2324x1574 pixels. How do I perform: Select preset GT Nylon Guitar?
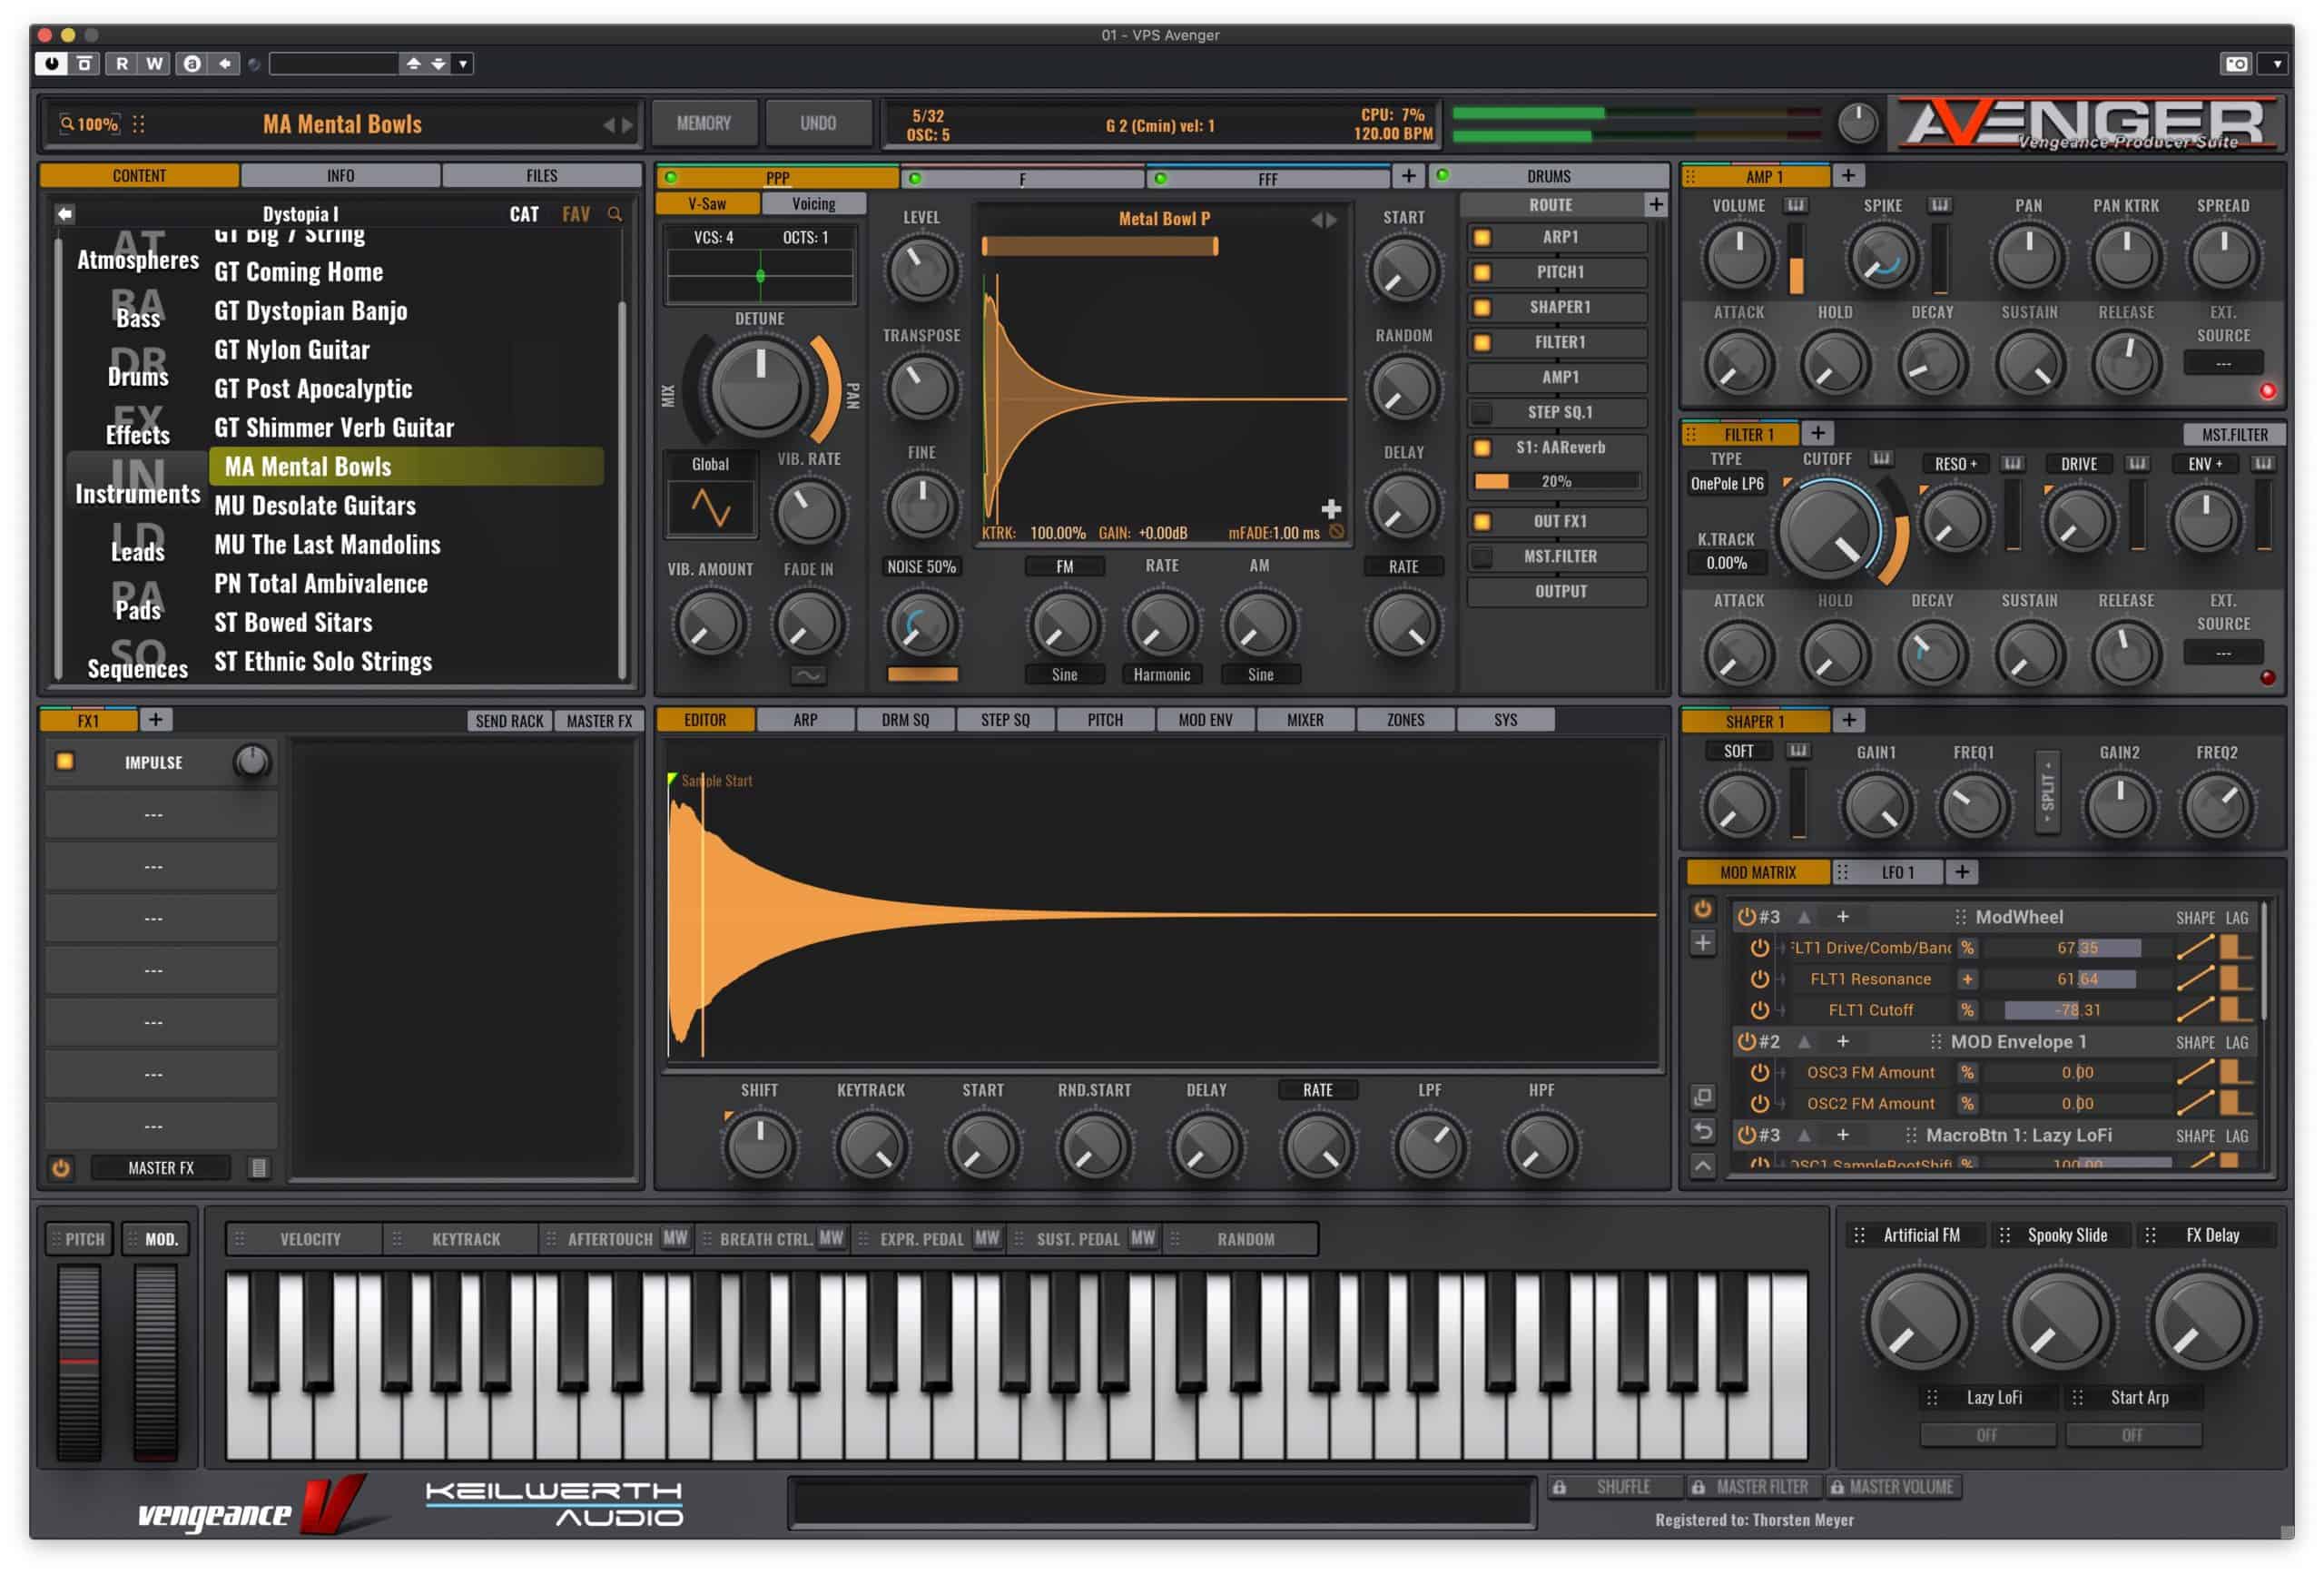pyautogui.click(x=291, y=350)
